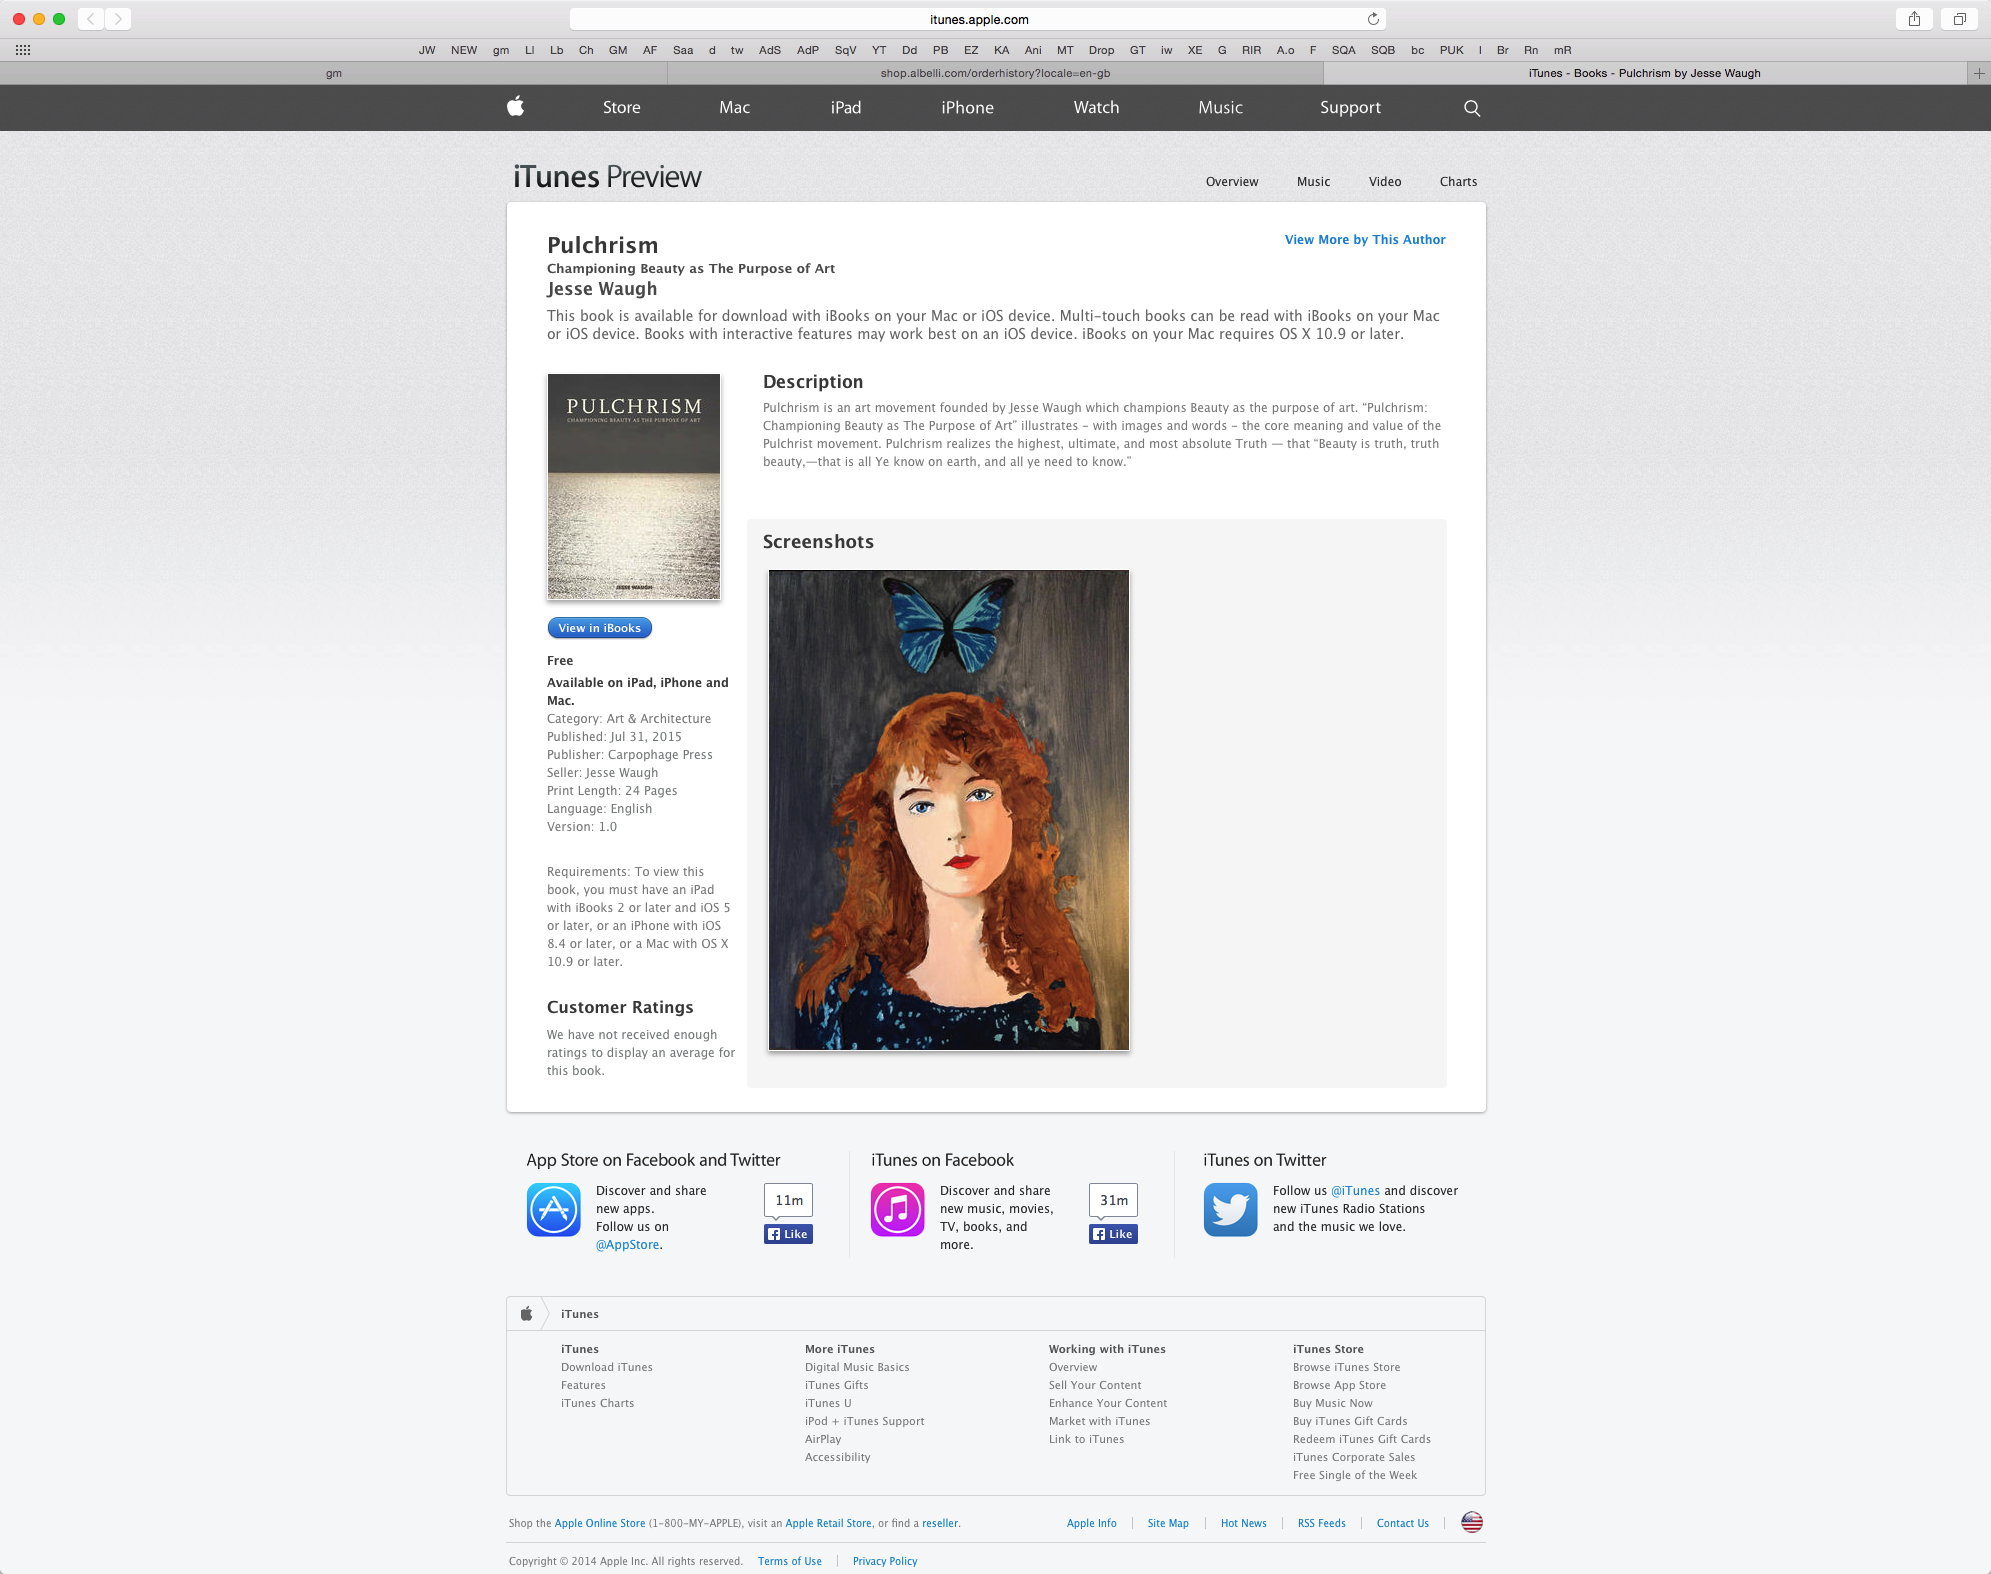The height and width of the screenshot is (1574, 1991).
Task: Open the Apple Online Store link
Action: click(x=600, y=1524)
